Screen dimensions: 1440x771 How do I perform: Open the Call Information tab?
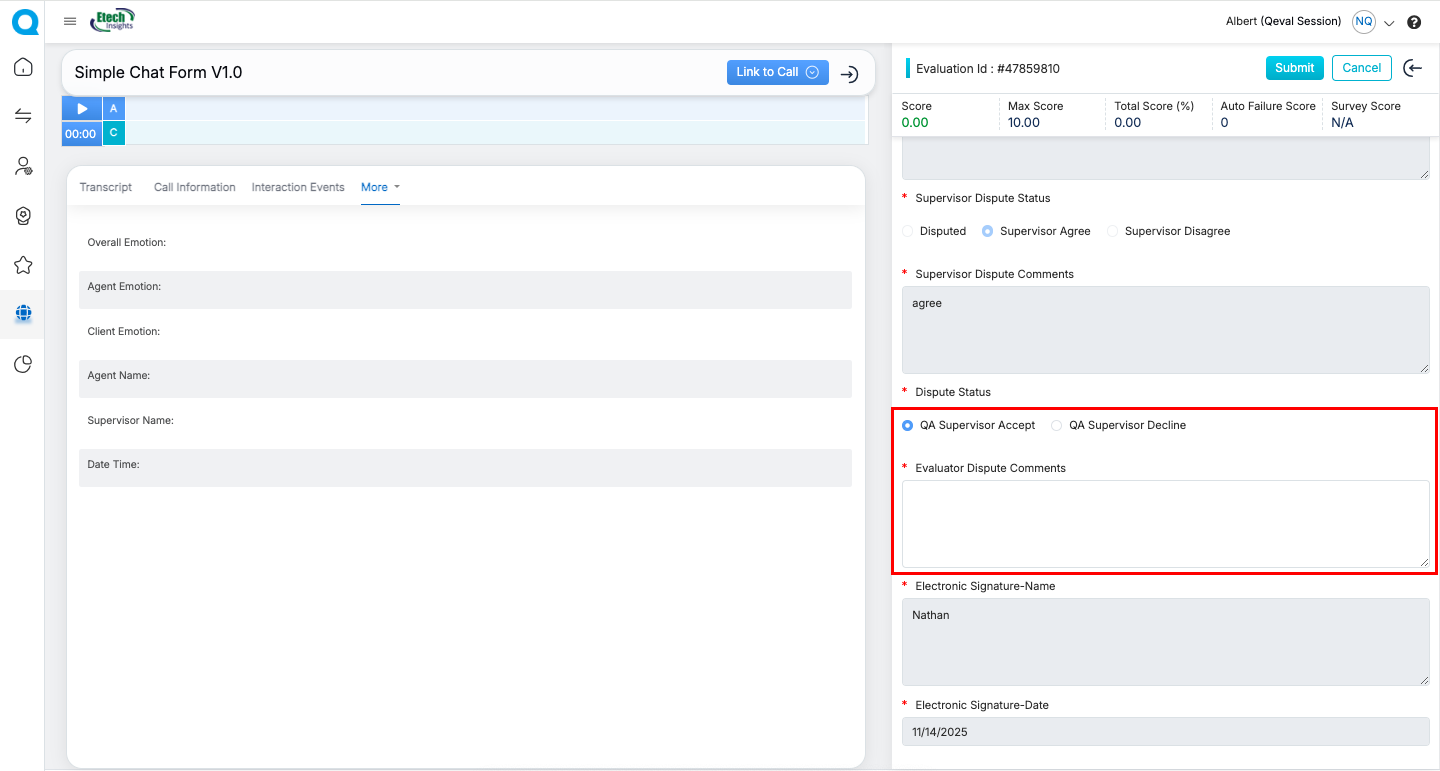point(194,187)
